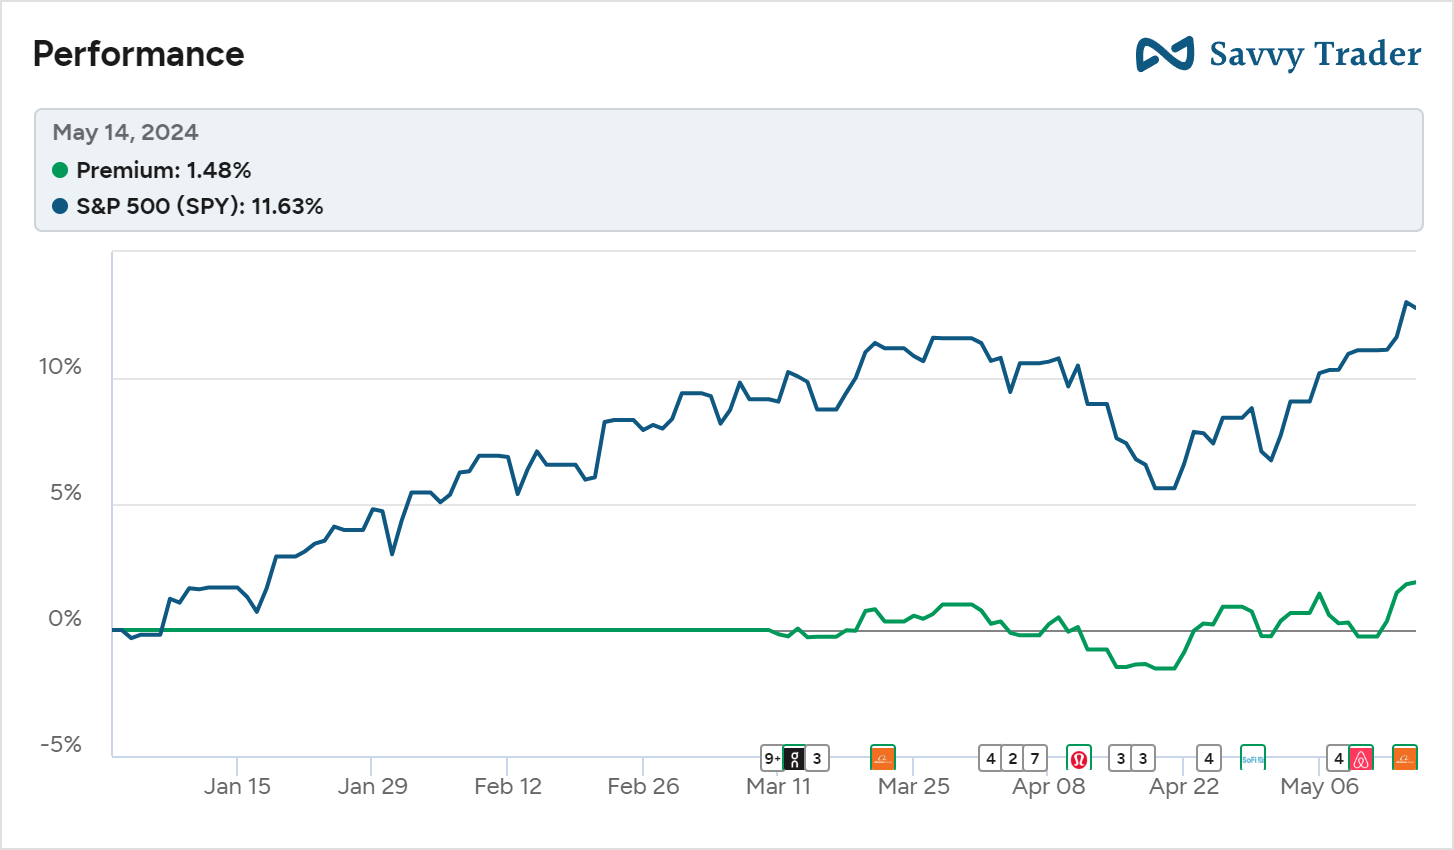
Task: Open the Airbnb trade marker
Action: [x=1361, y=758]
